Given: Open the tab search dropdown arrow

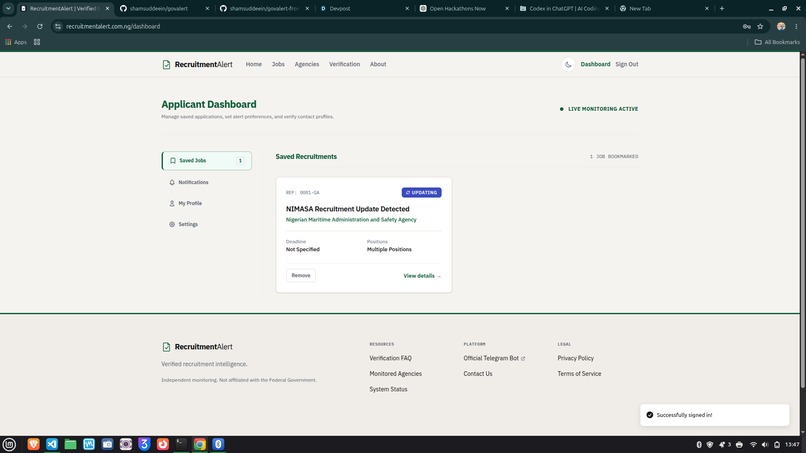Looking at the screenshot, I should 8,8.
